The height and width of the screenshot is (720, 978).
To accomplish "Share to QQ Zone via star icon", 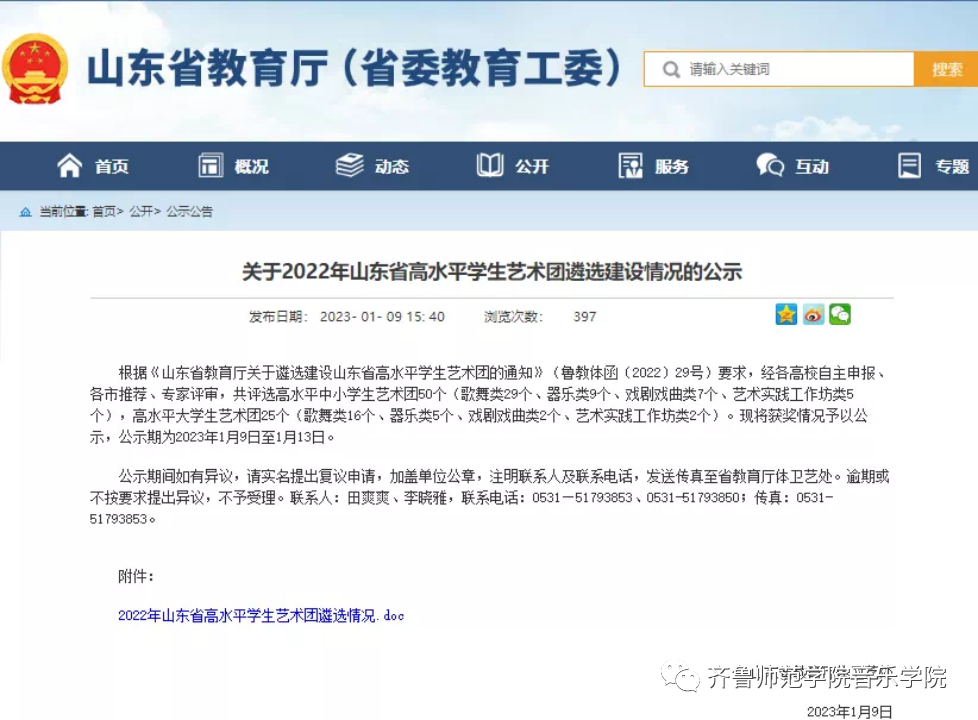I will [x=786, y=315].
